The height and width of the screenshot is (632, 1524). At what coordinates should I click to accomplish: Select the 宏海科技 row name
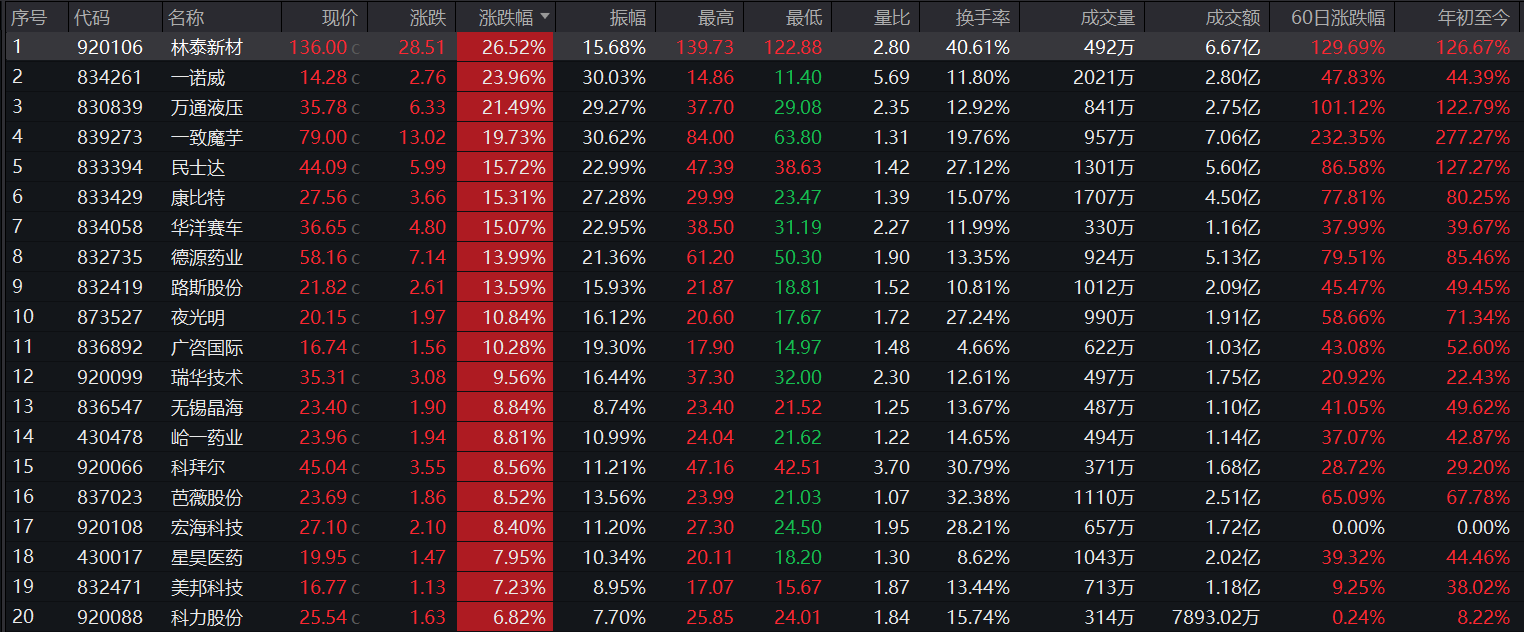(207, 527)
